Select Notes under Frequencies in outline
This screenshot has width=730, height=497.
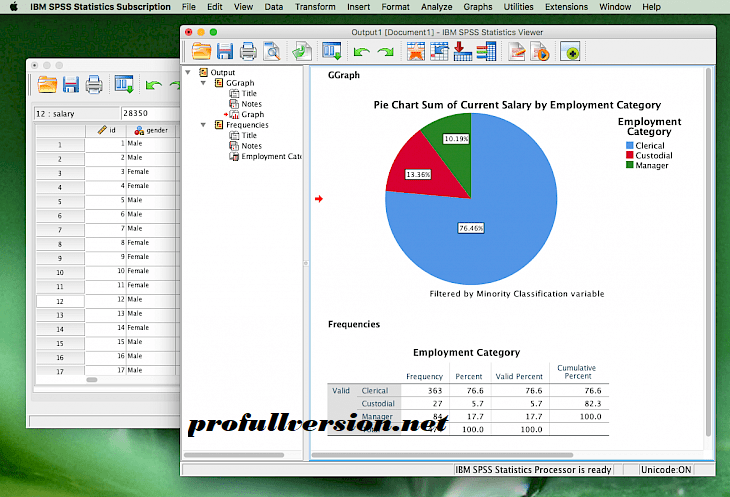click(x=251, y=146)
